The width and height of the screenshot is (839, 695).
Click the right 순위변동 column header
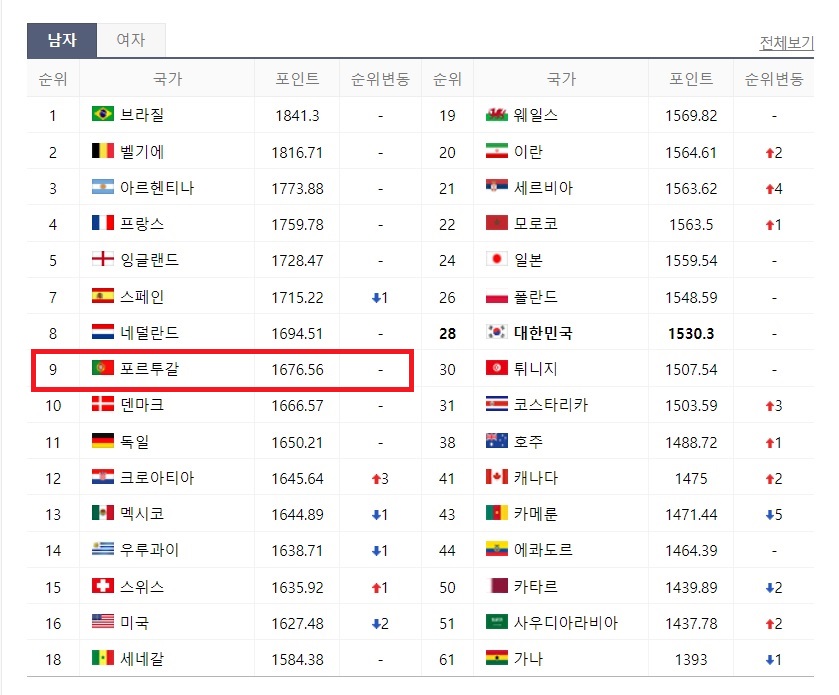pyautogui.click(x=774, y=79)
